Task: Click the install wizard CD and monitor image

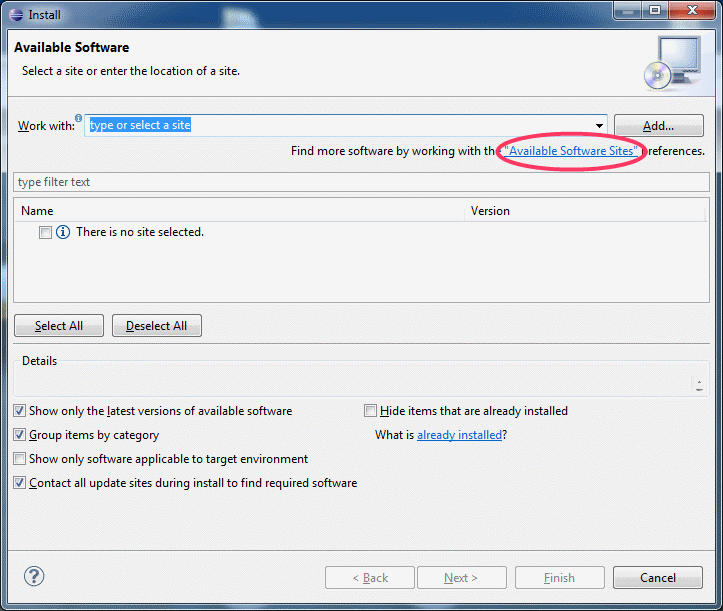Action: (673, 63)
